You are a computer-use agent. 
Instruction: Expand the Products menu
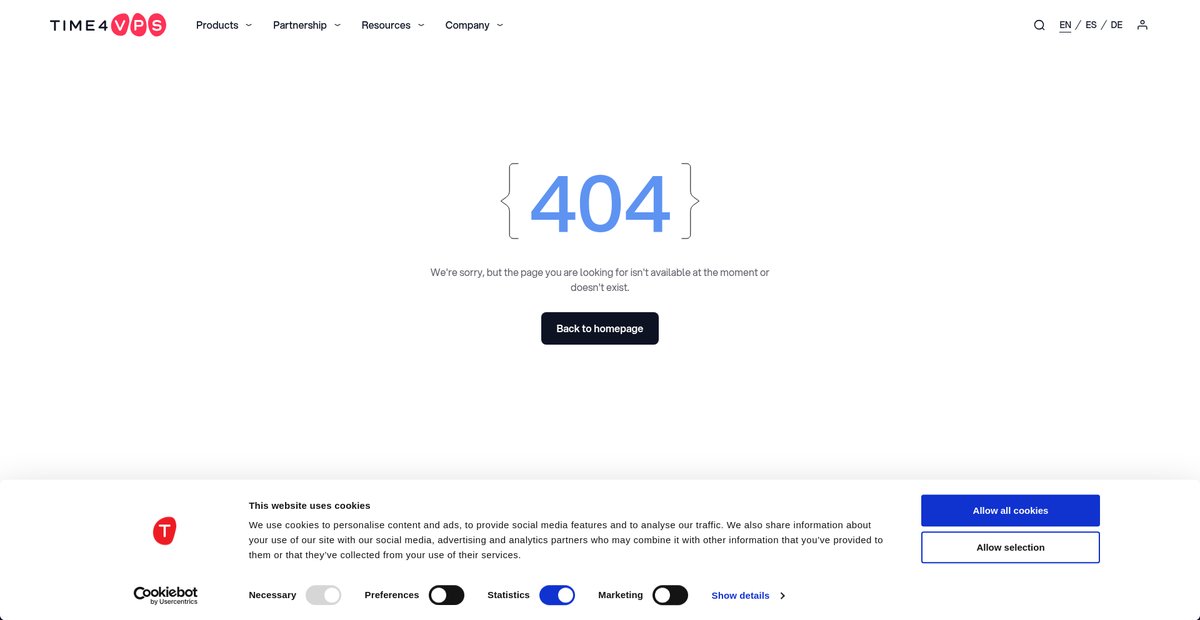point(224,25)
